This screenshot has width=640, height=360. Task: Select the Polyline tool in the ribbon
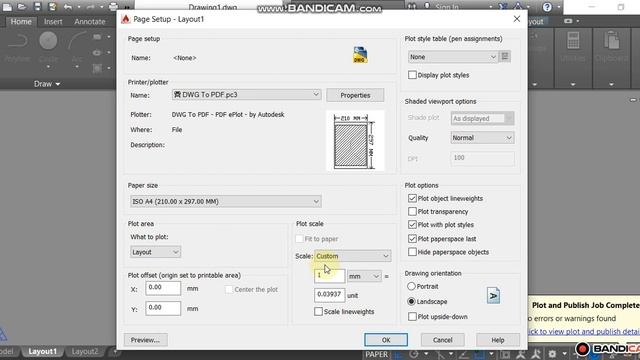click(18, 45)
